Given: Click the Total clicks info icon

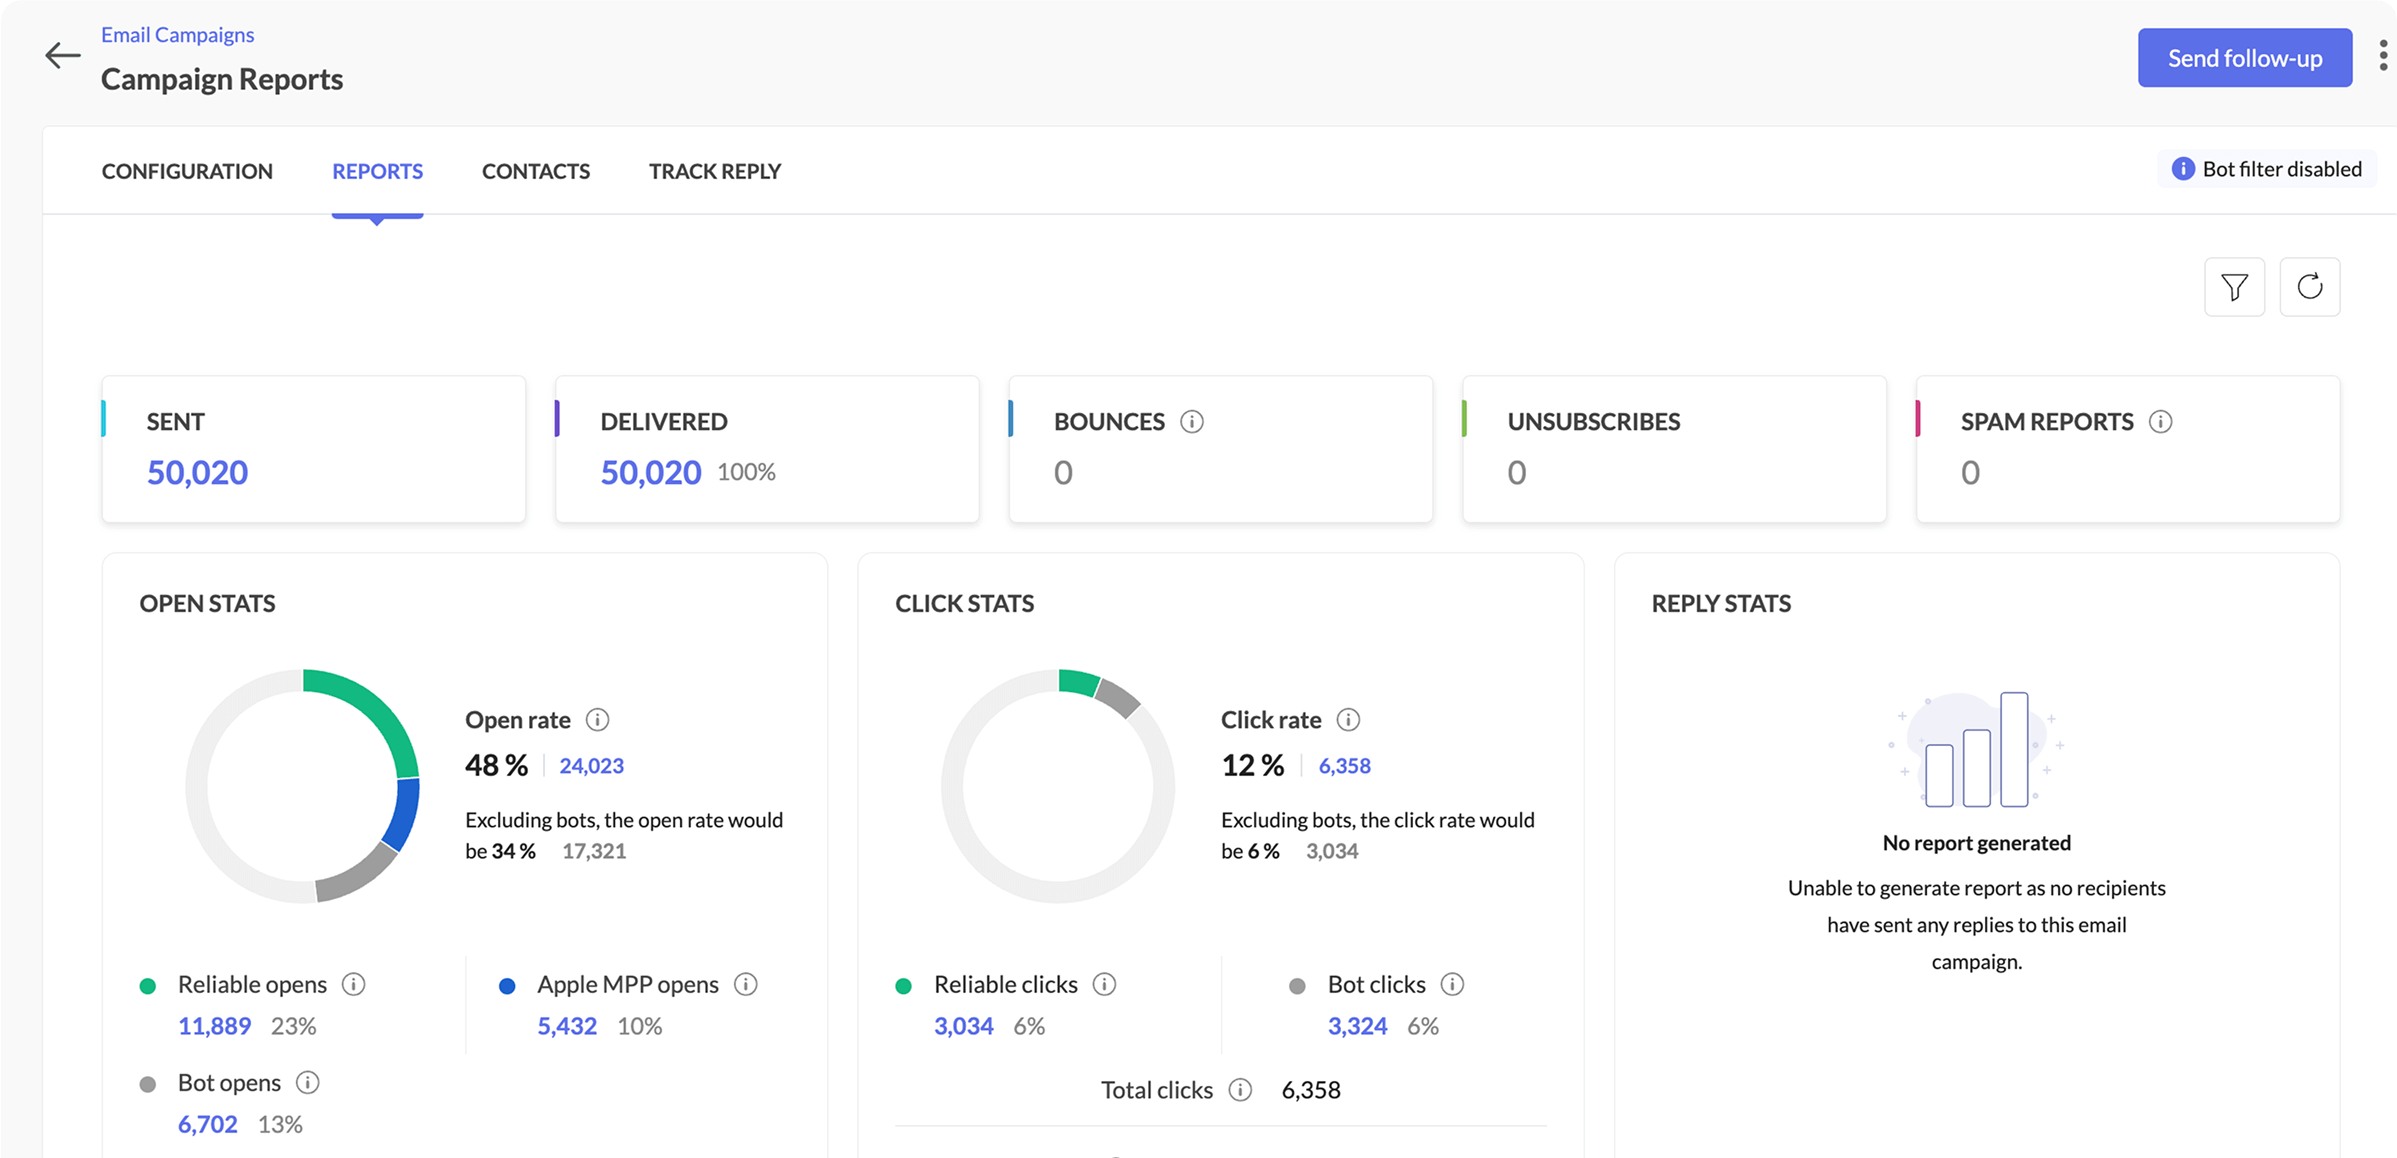Looking at the screenshot, I should click(1240, 1090).
